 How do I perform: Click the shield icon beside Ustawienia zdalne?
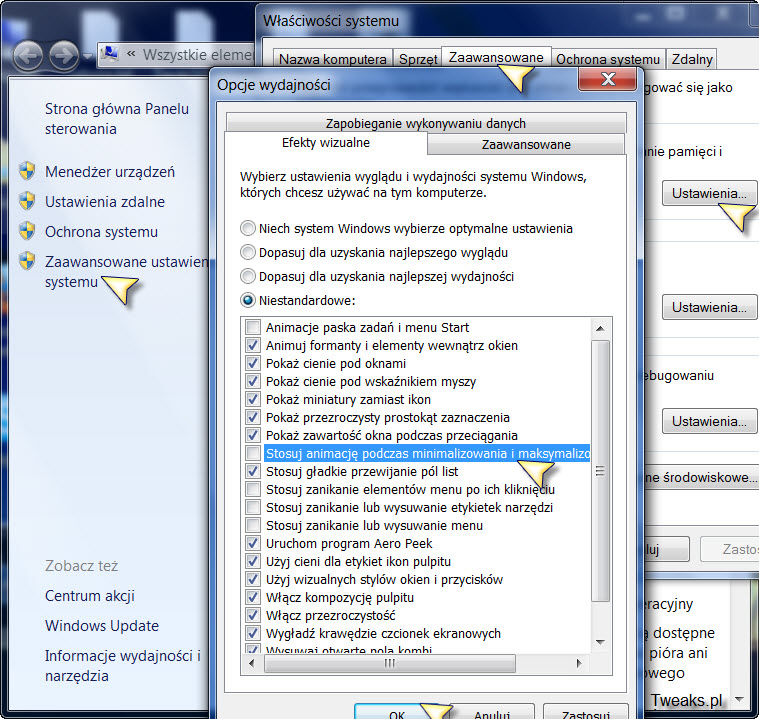pyautogui.click(x=27, y=201)
